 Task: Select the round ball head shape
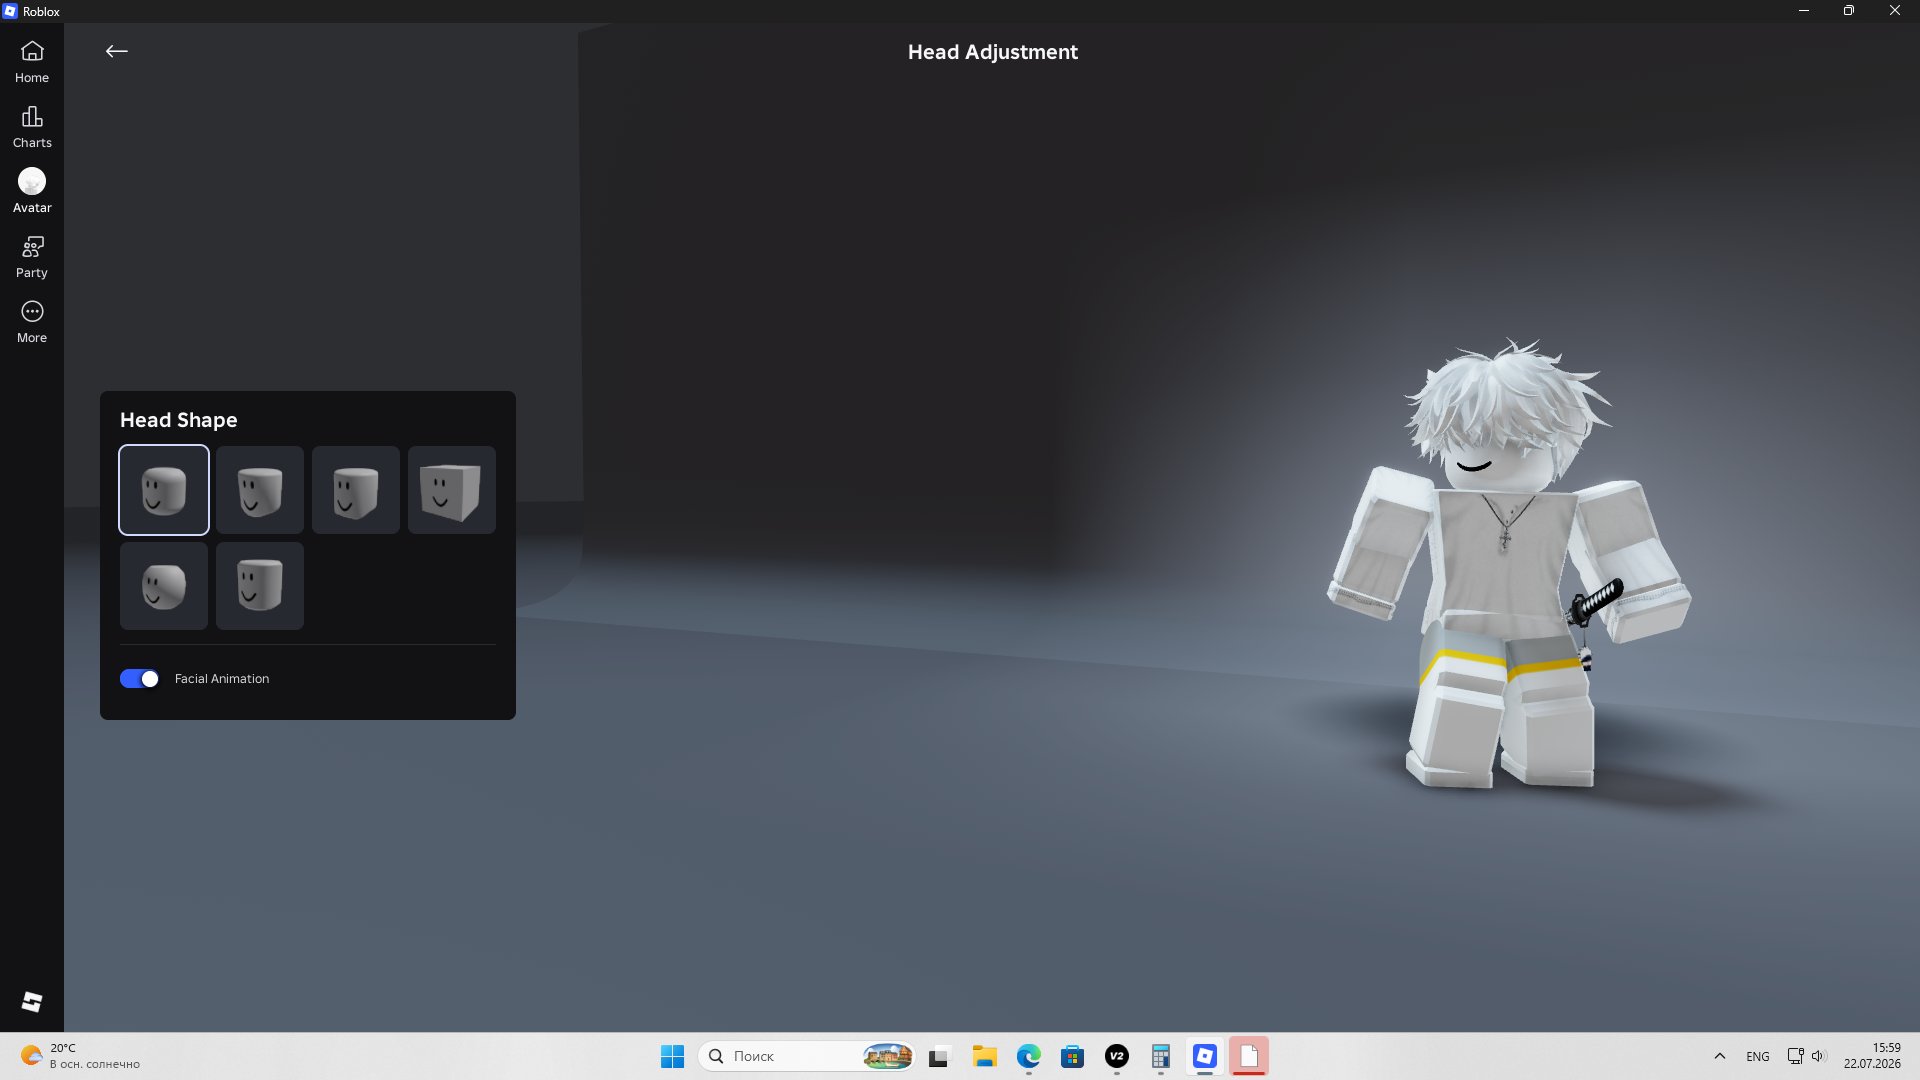pos(164,586)
